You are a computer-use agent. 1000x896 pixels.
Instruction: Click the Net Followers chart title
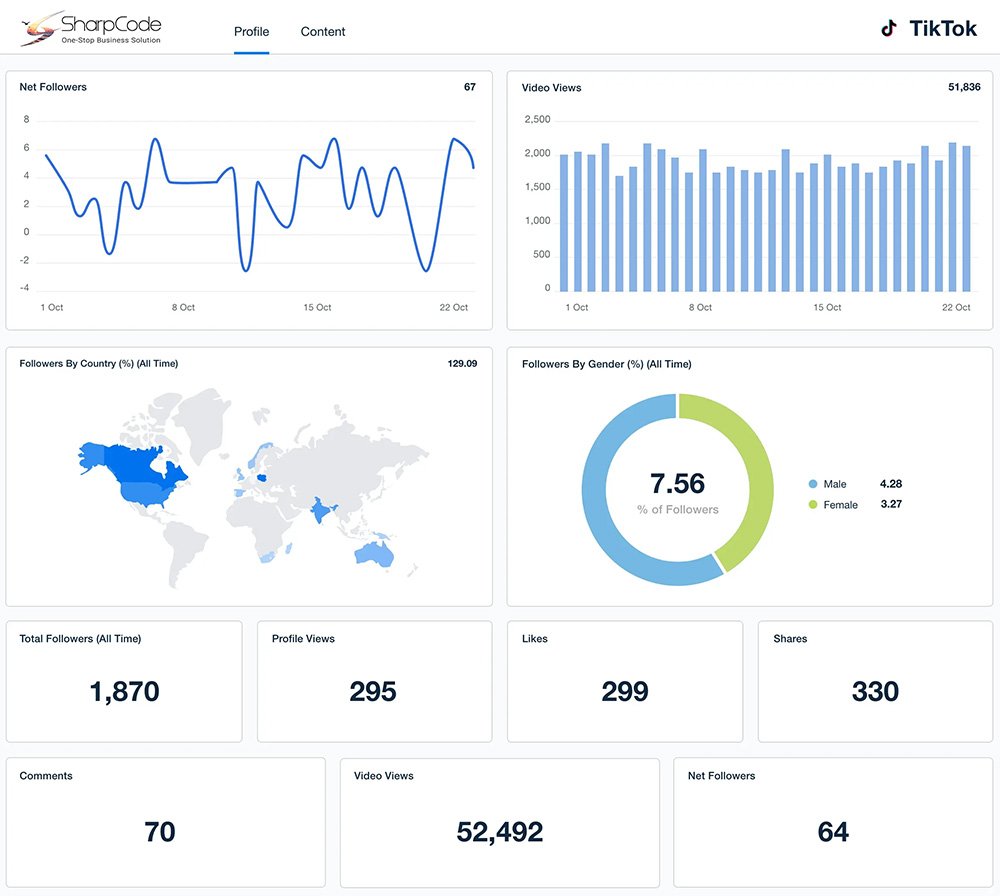[x=53, y=87]
